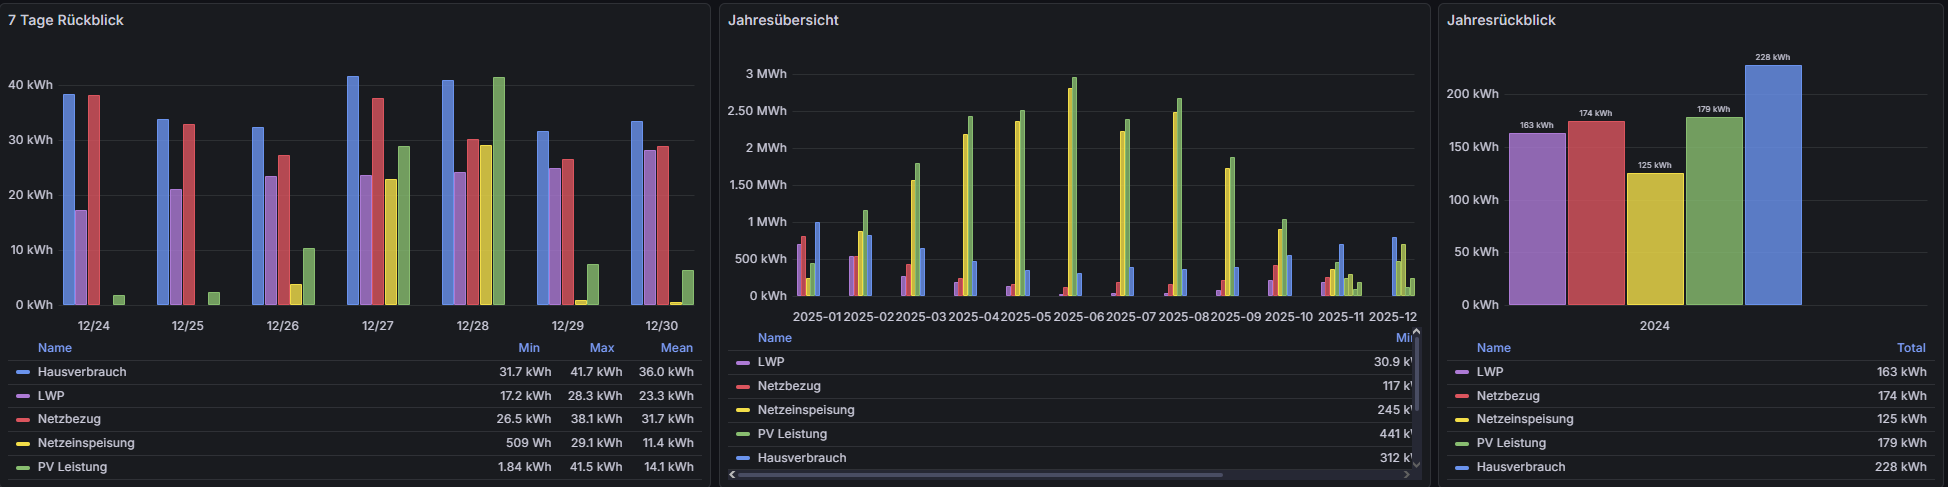This screenshot has height=487, width=1948.
Task: Open the 7 Tage Rückblick panel title menu
Action: [66, 20]
